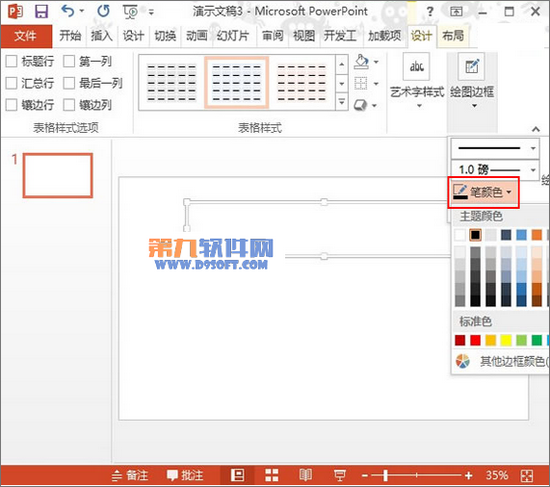Open the 文件 (File) tab
Image resolution: width=550 pixels, height=487 pixels.
(26, 36)
